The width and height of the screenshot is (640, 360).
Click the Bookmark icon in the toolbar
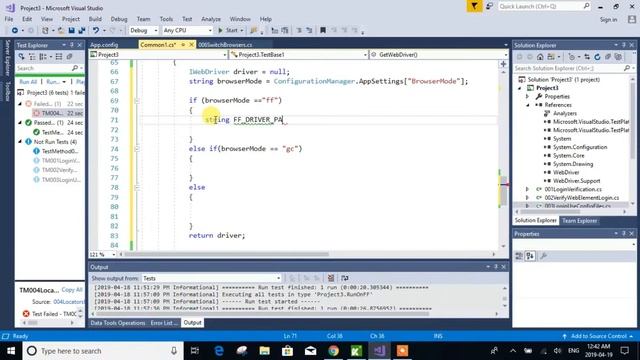point(323,31)
